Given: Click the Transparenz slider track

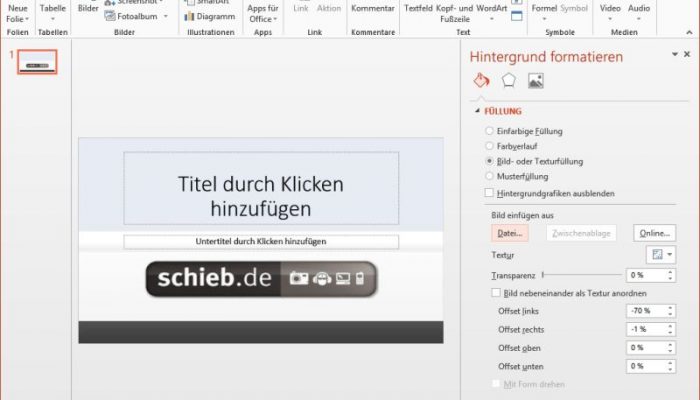Looking at the screenshot, I should [582, 275].
